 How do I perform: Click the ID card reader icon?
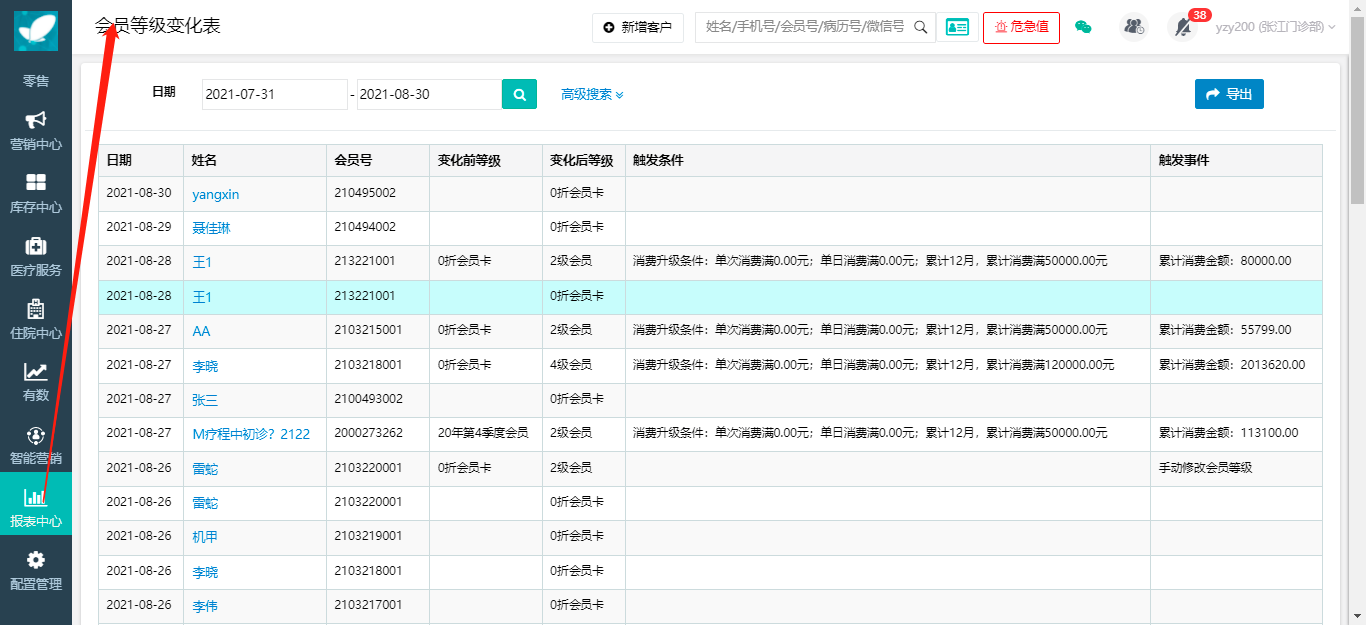click(957, 27)
